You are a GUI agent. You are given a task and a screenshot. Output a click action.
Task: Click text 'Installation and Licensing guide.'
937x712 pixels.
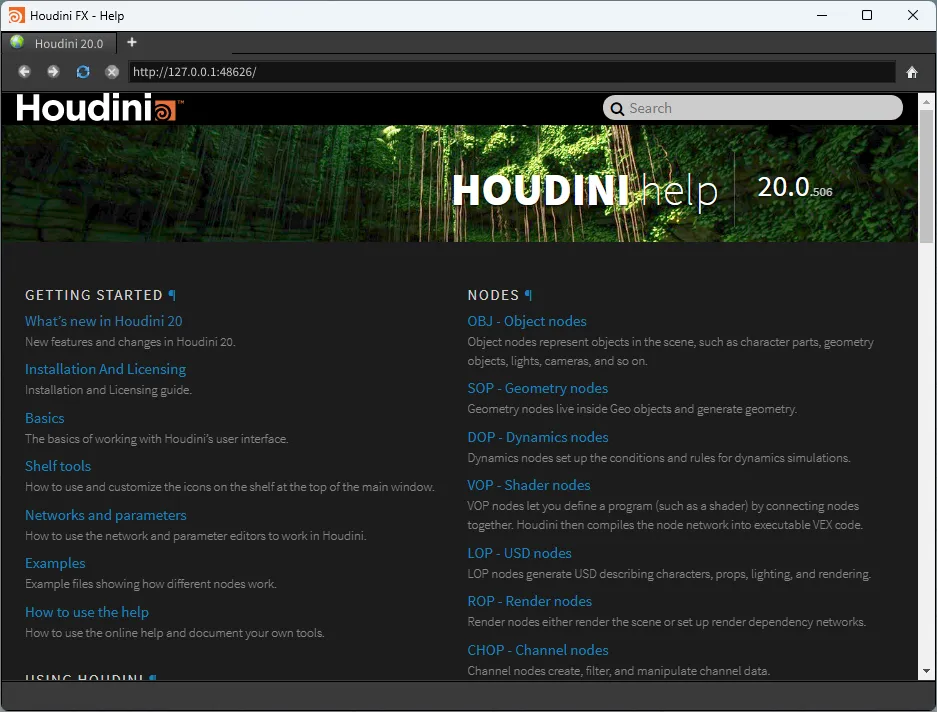click(108, 390)
